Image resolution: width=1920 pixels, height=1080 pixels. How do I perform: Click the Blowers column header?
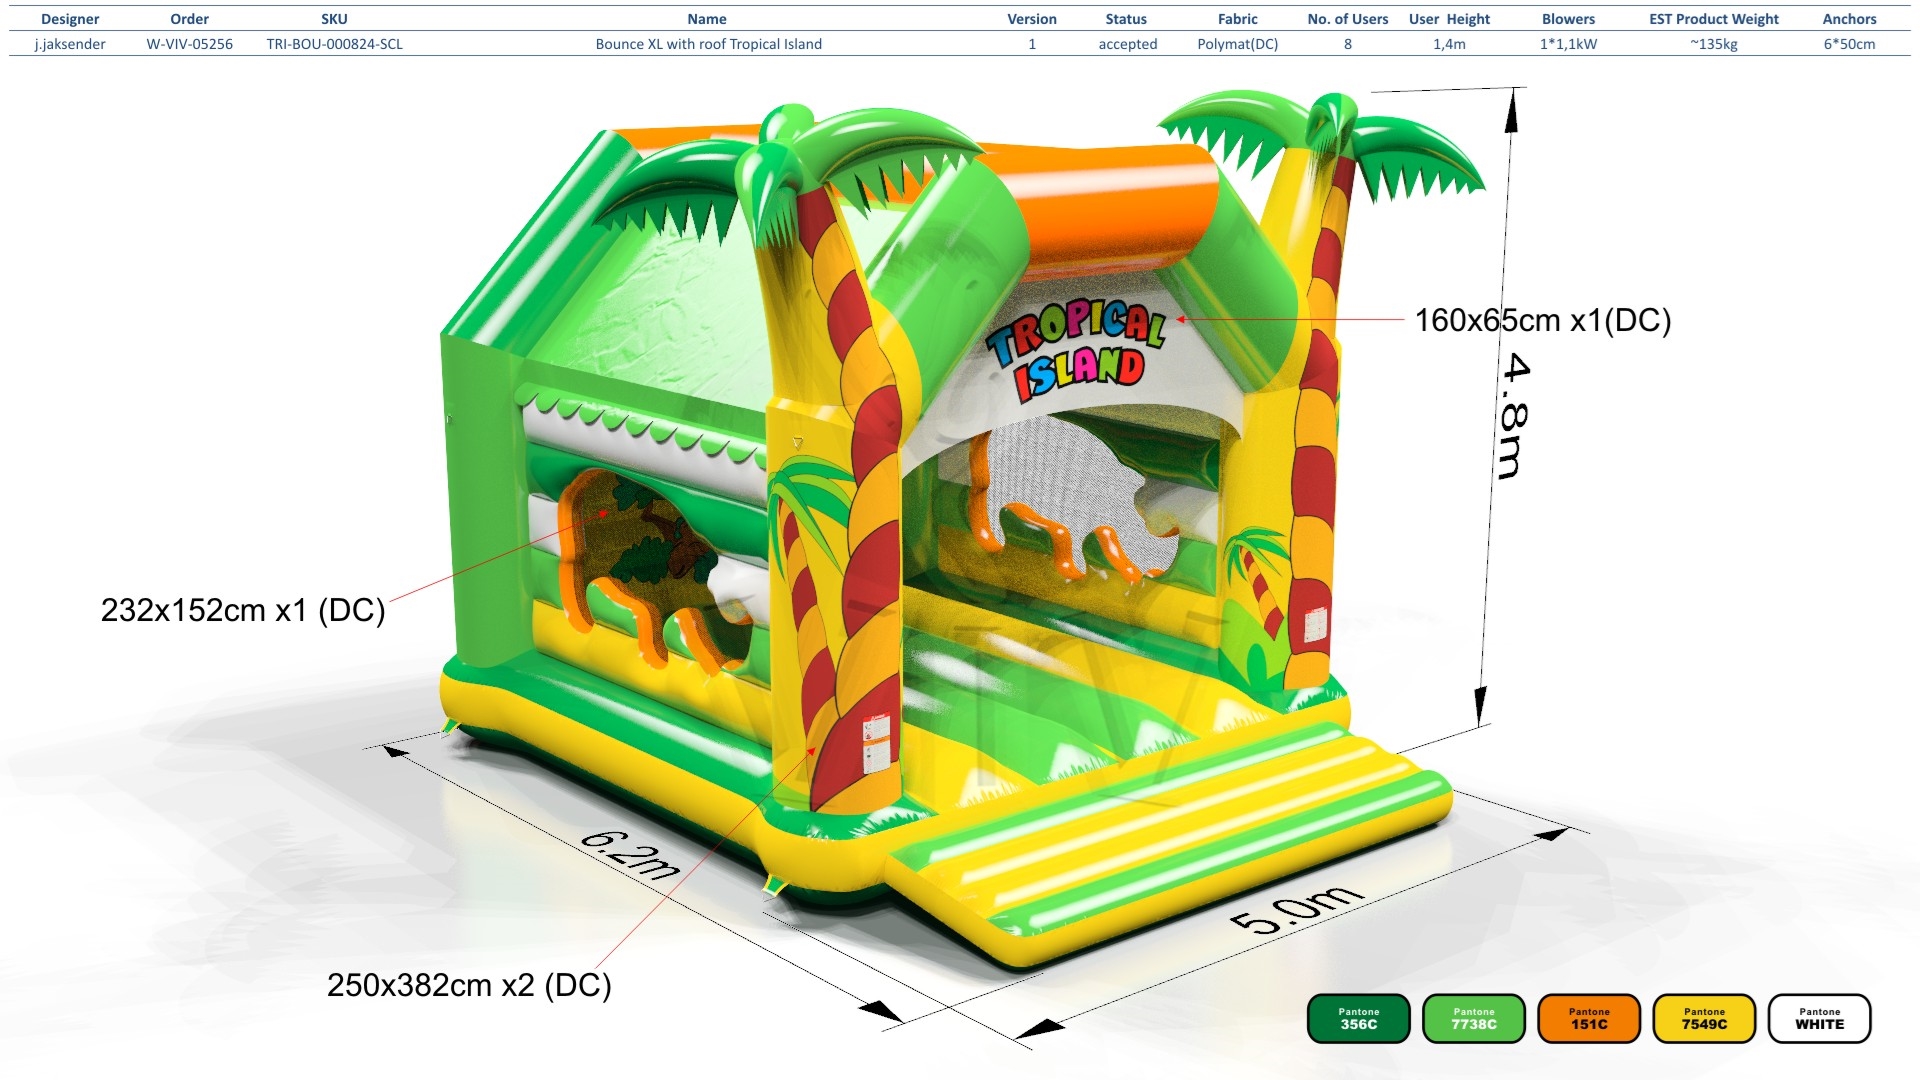pos(1568,19)
